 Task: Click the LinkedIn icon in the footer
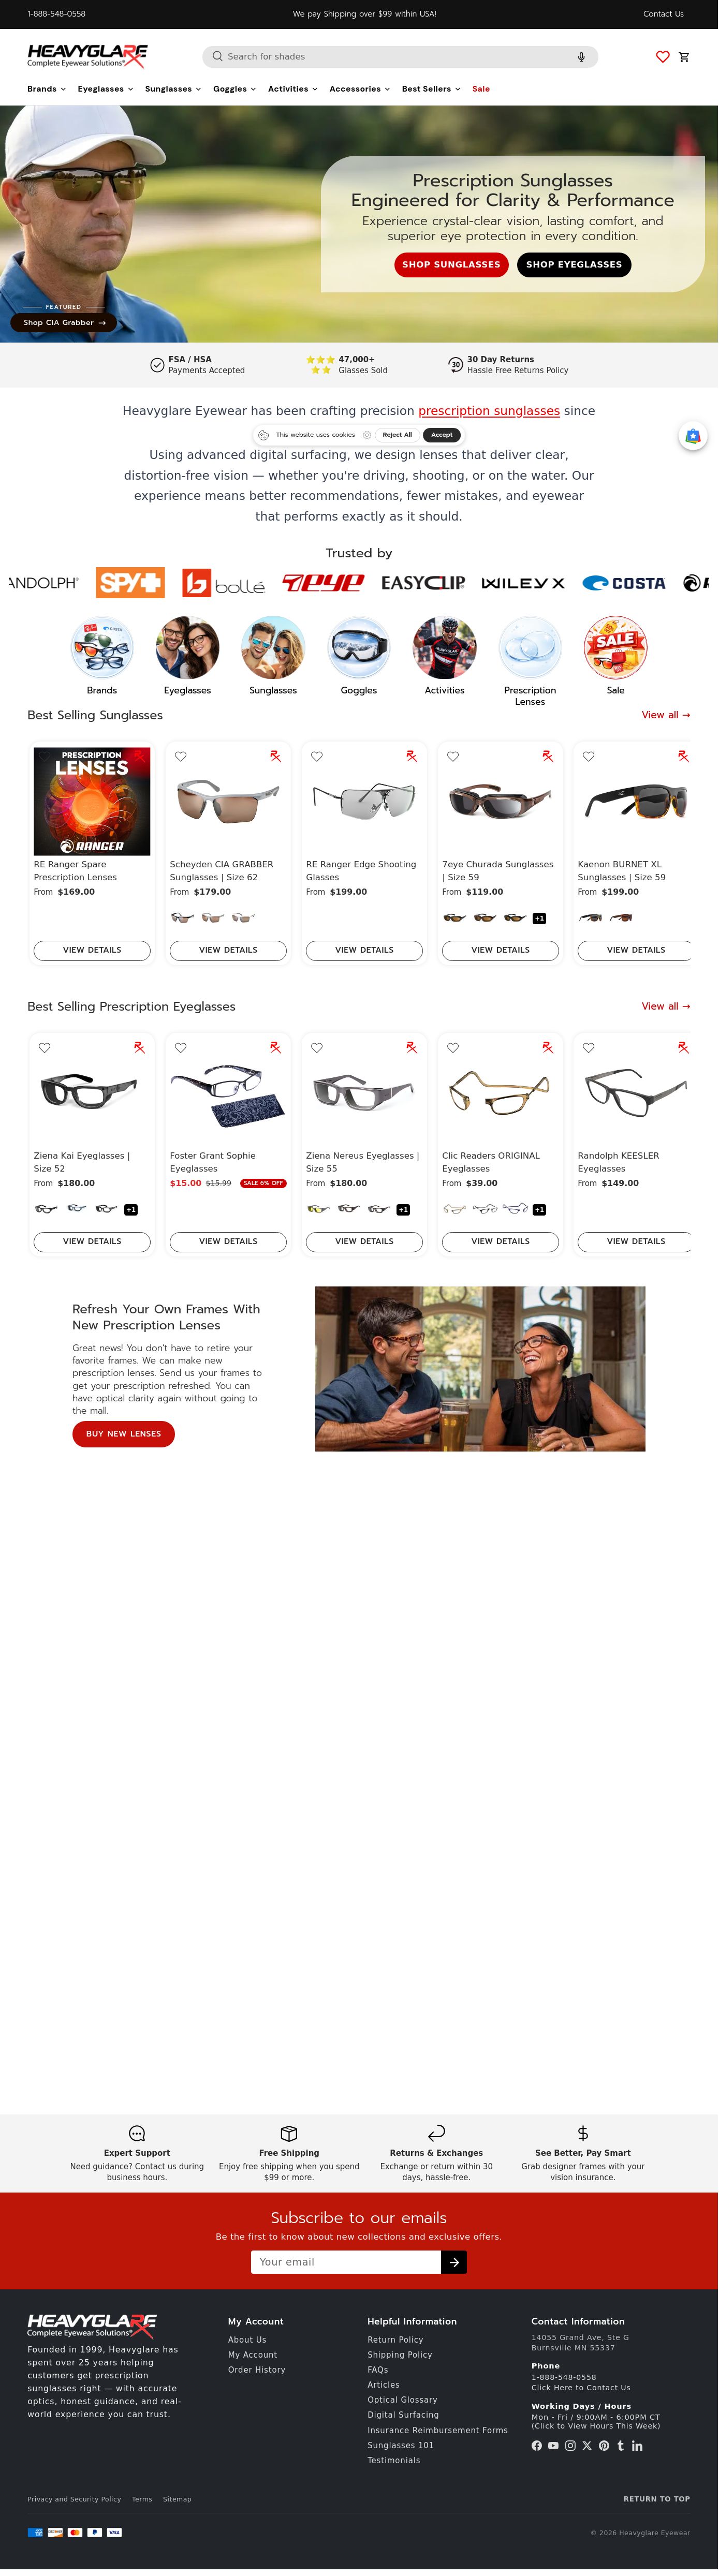point(637,2445)
